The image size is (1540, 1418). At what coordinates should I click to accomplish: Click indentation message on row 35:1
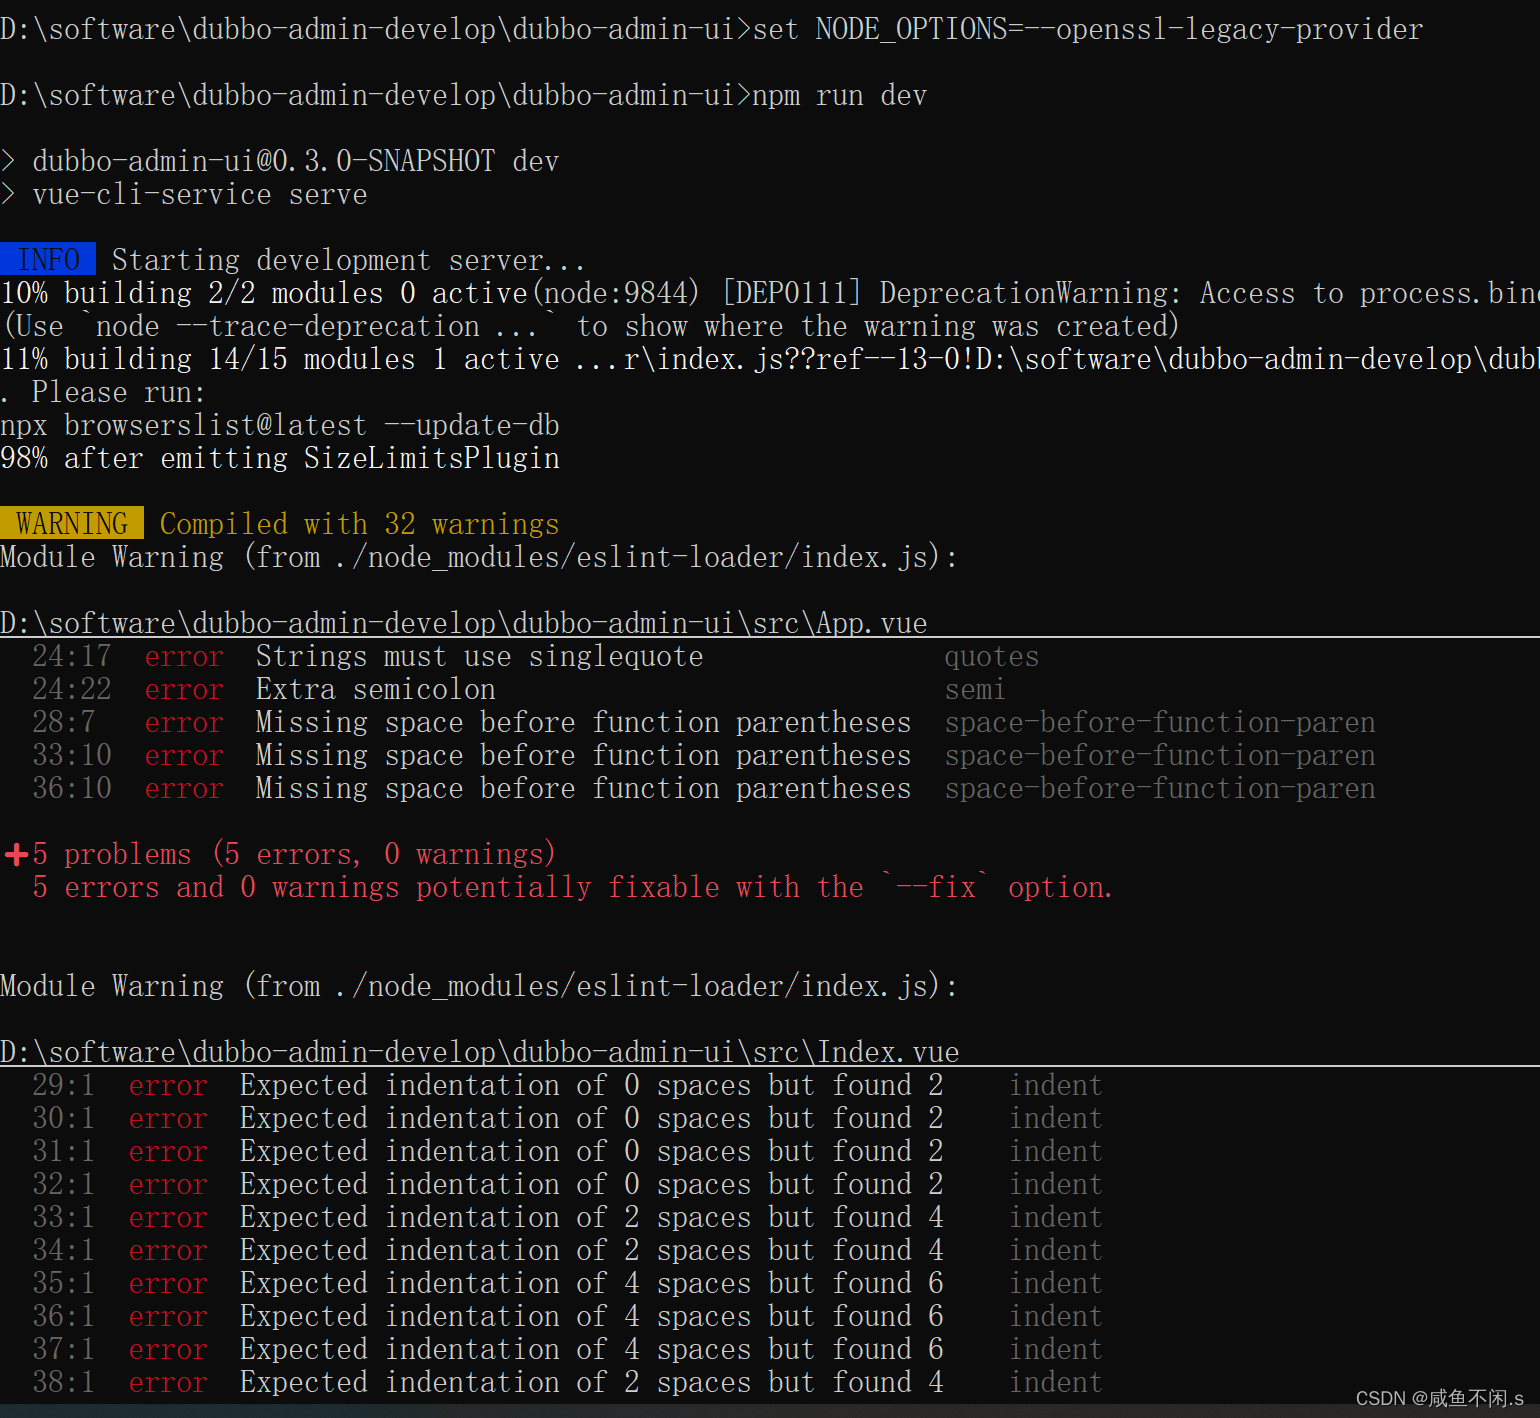click(x=592, y=1283)
